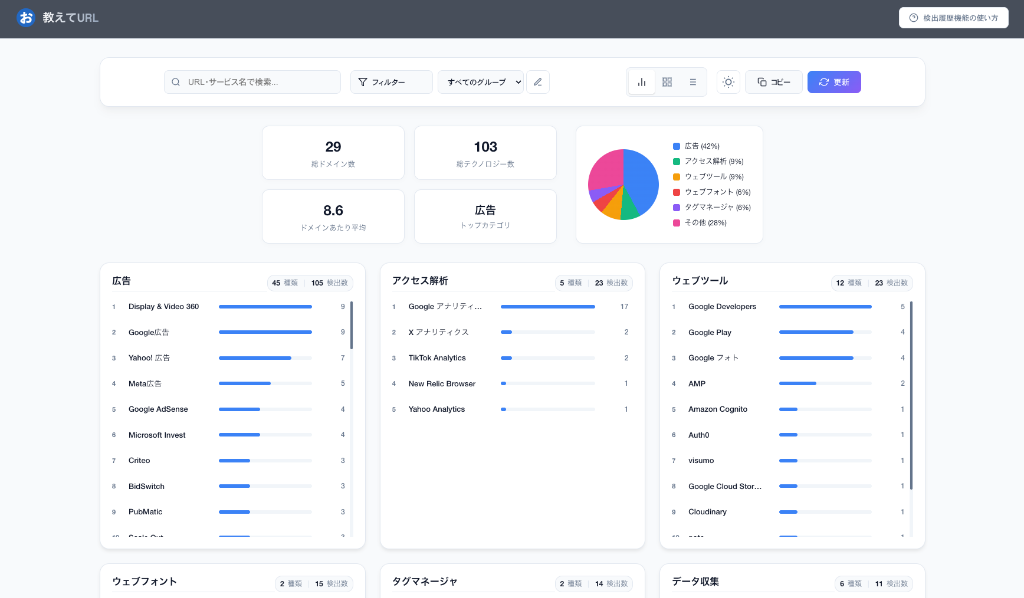
Task: Click the copy icon on the コピー button
Action: pos(761,82)
